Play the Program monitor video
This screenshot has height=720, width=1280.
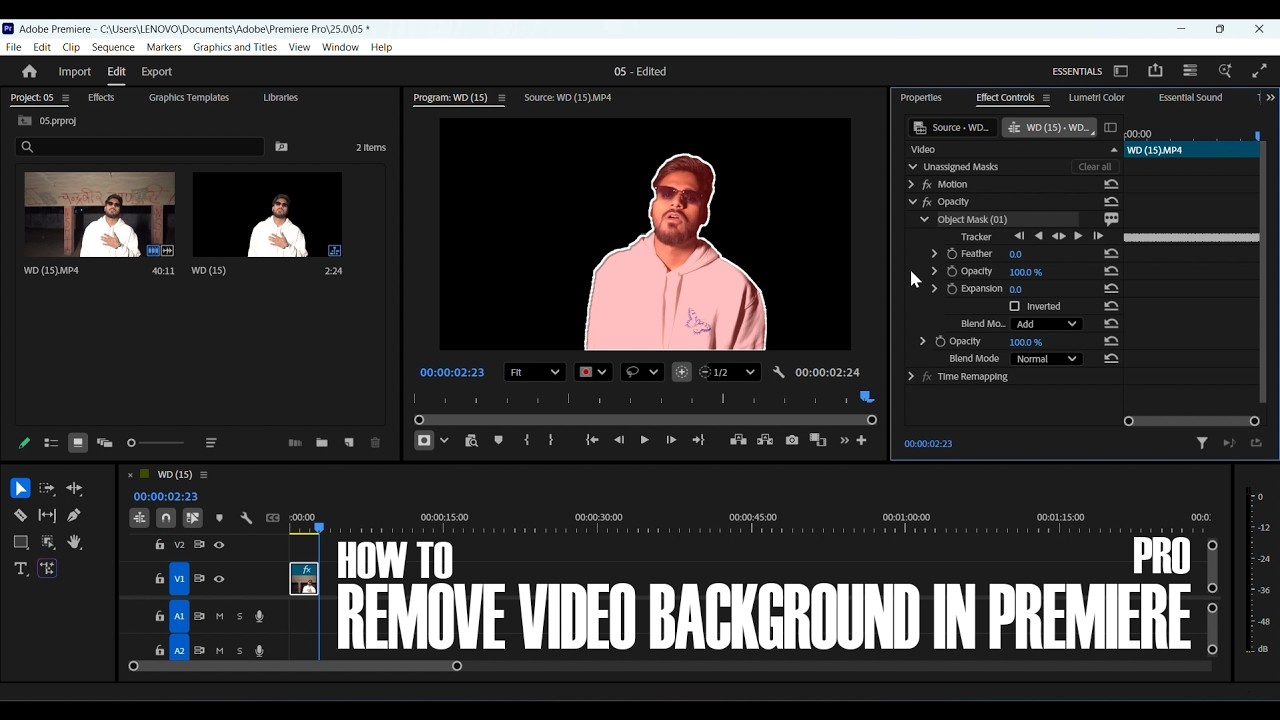[x=644, y=440]
